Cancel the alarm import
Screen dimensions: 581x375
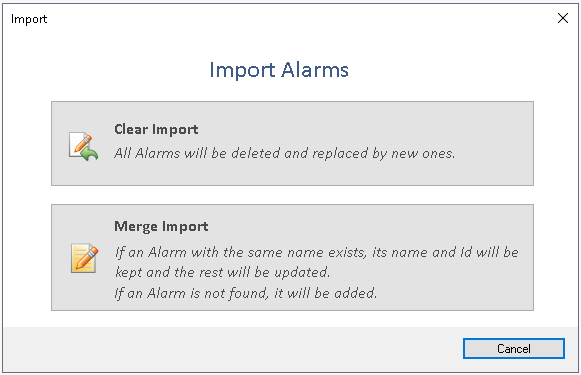pos(514,348)
